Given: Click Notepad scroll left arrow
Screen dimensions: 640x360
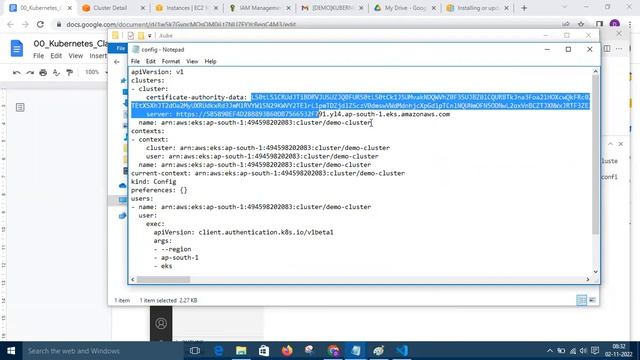Looking at the screenshot, I should point(133,280).
